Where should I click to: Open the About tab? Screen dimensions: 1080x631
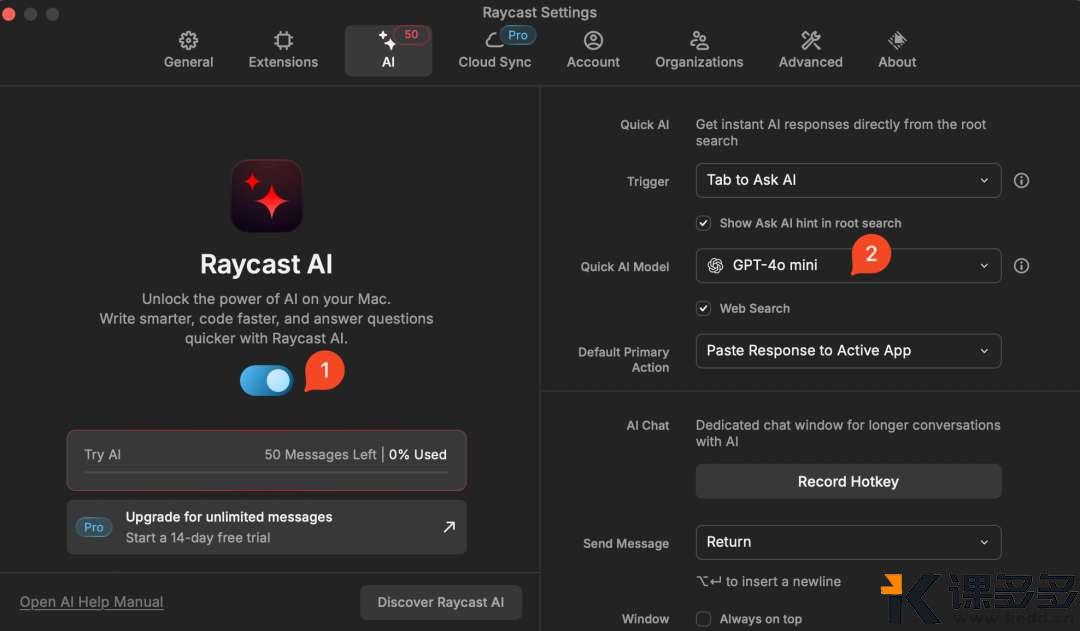[x=897, y=50]
